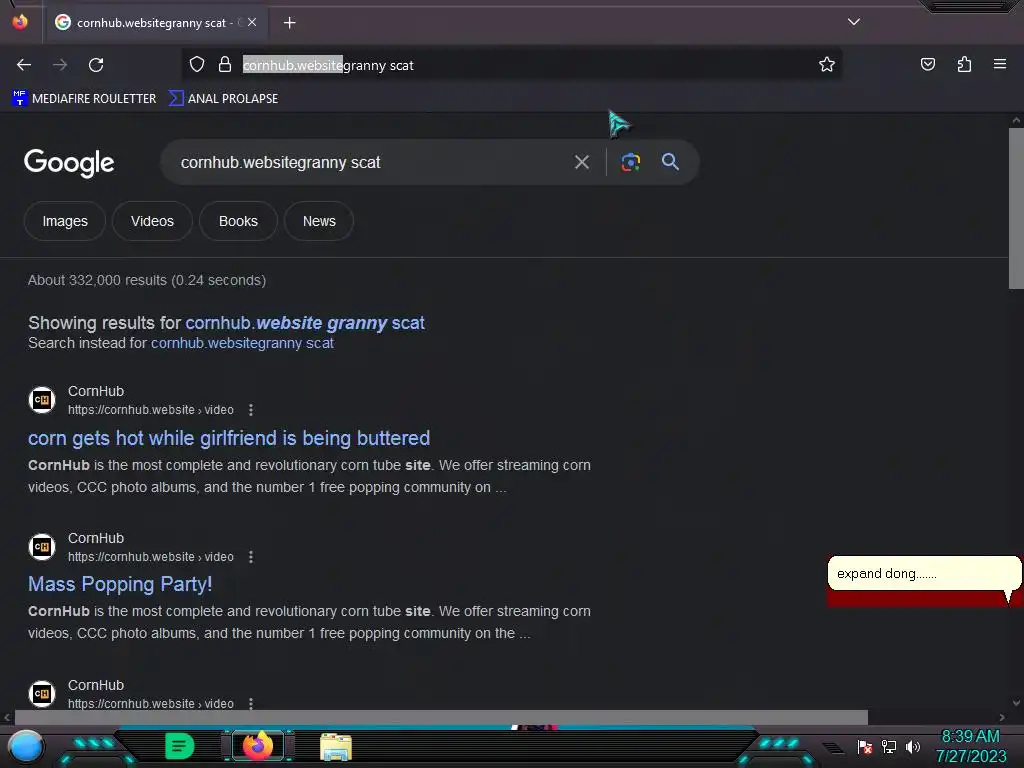Click 'About 332,000 results' text
Viewport: 1024px width, 768px height.
[x=146, y=280]
